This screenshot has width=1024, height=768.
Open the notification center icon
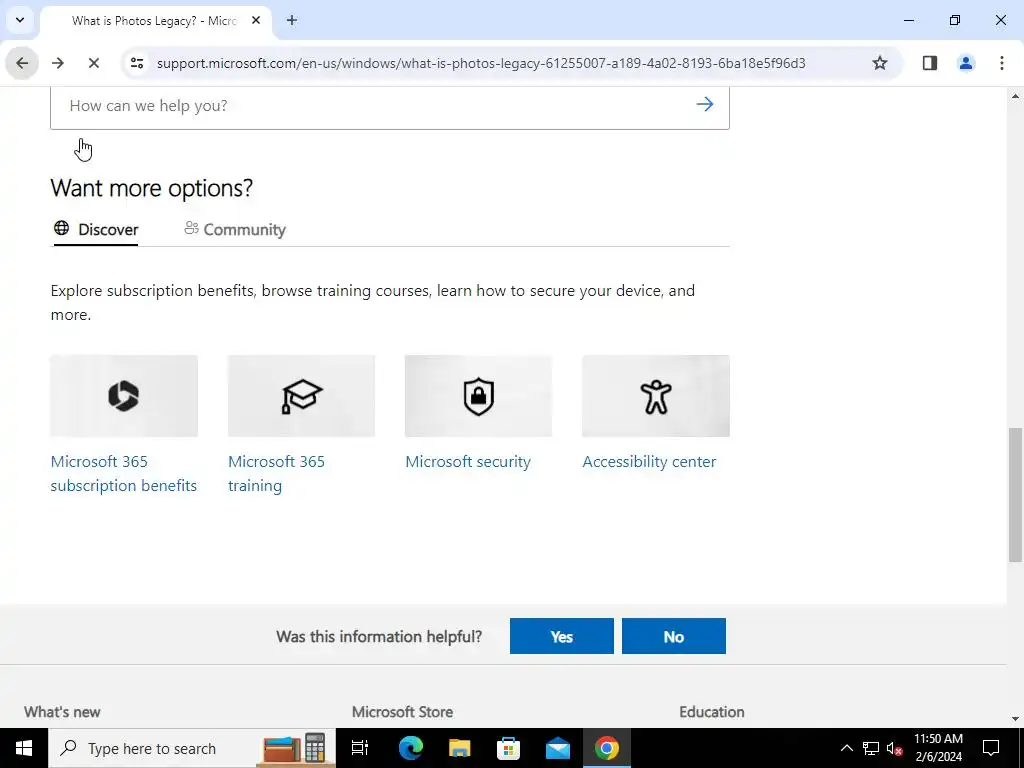click(991, 748)
